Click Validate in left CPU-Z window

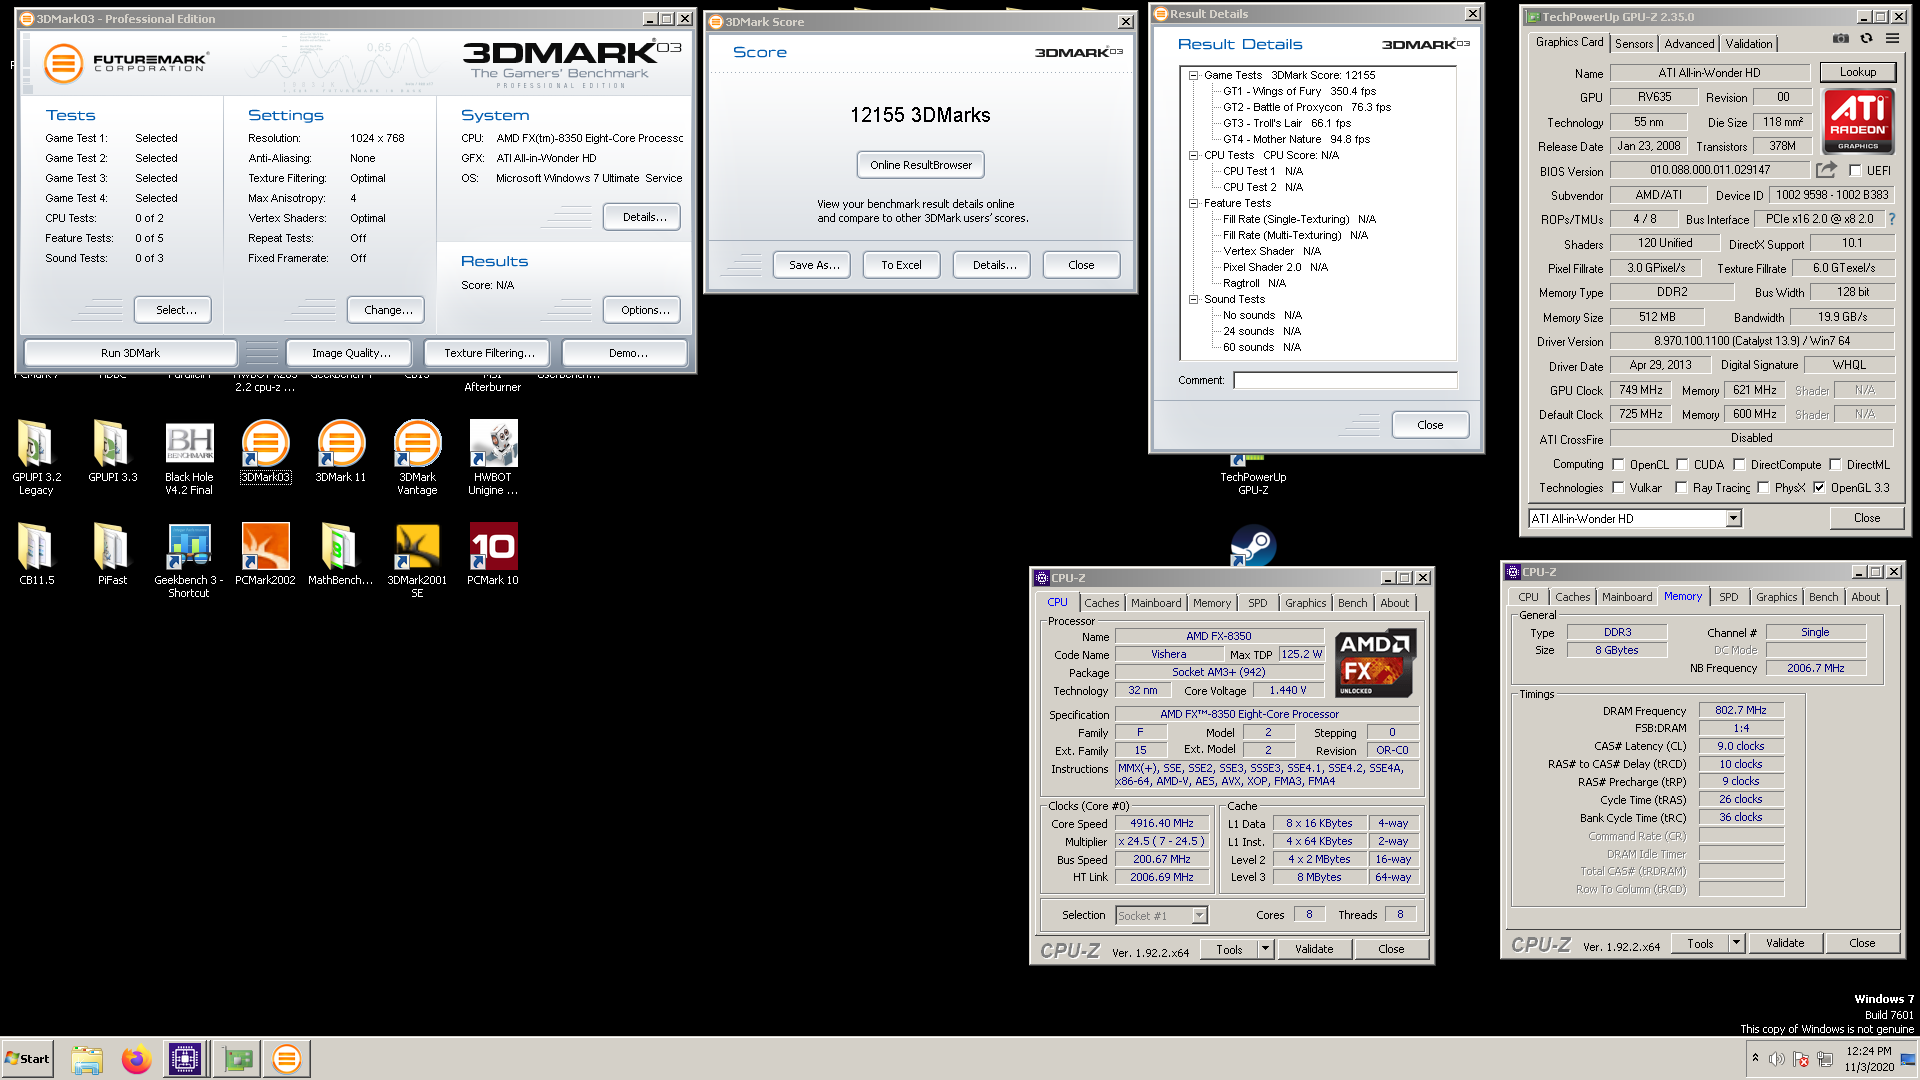[1314, 949]
